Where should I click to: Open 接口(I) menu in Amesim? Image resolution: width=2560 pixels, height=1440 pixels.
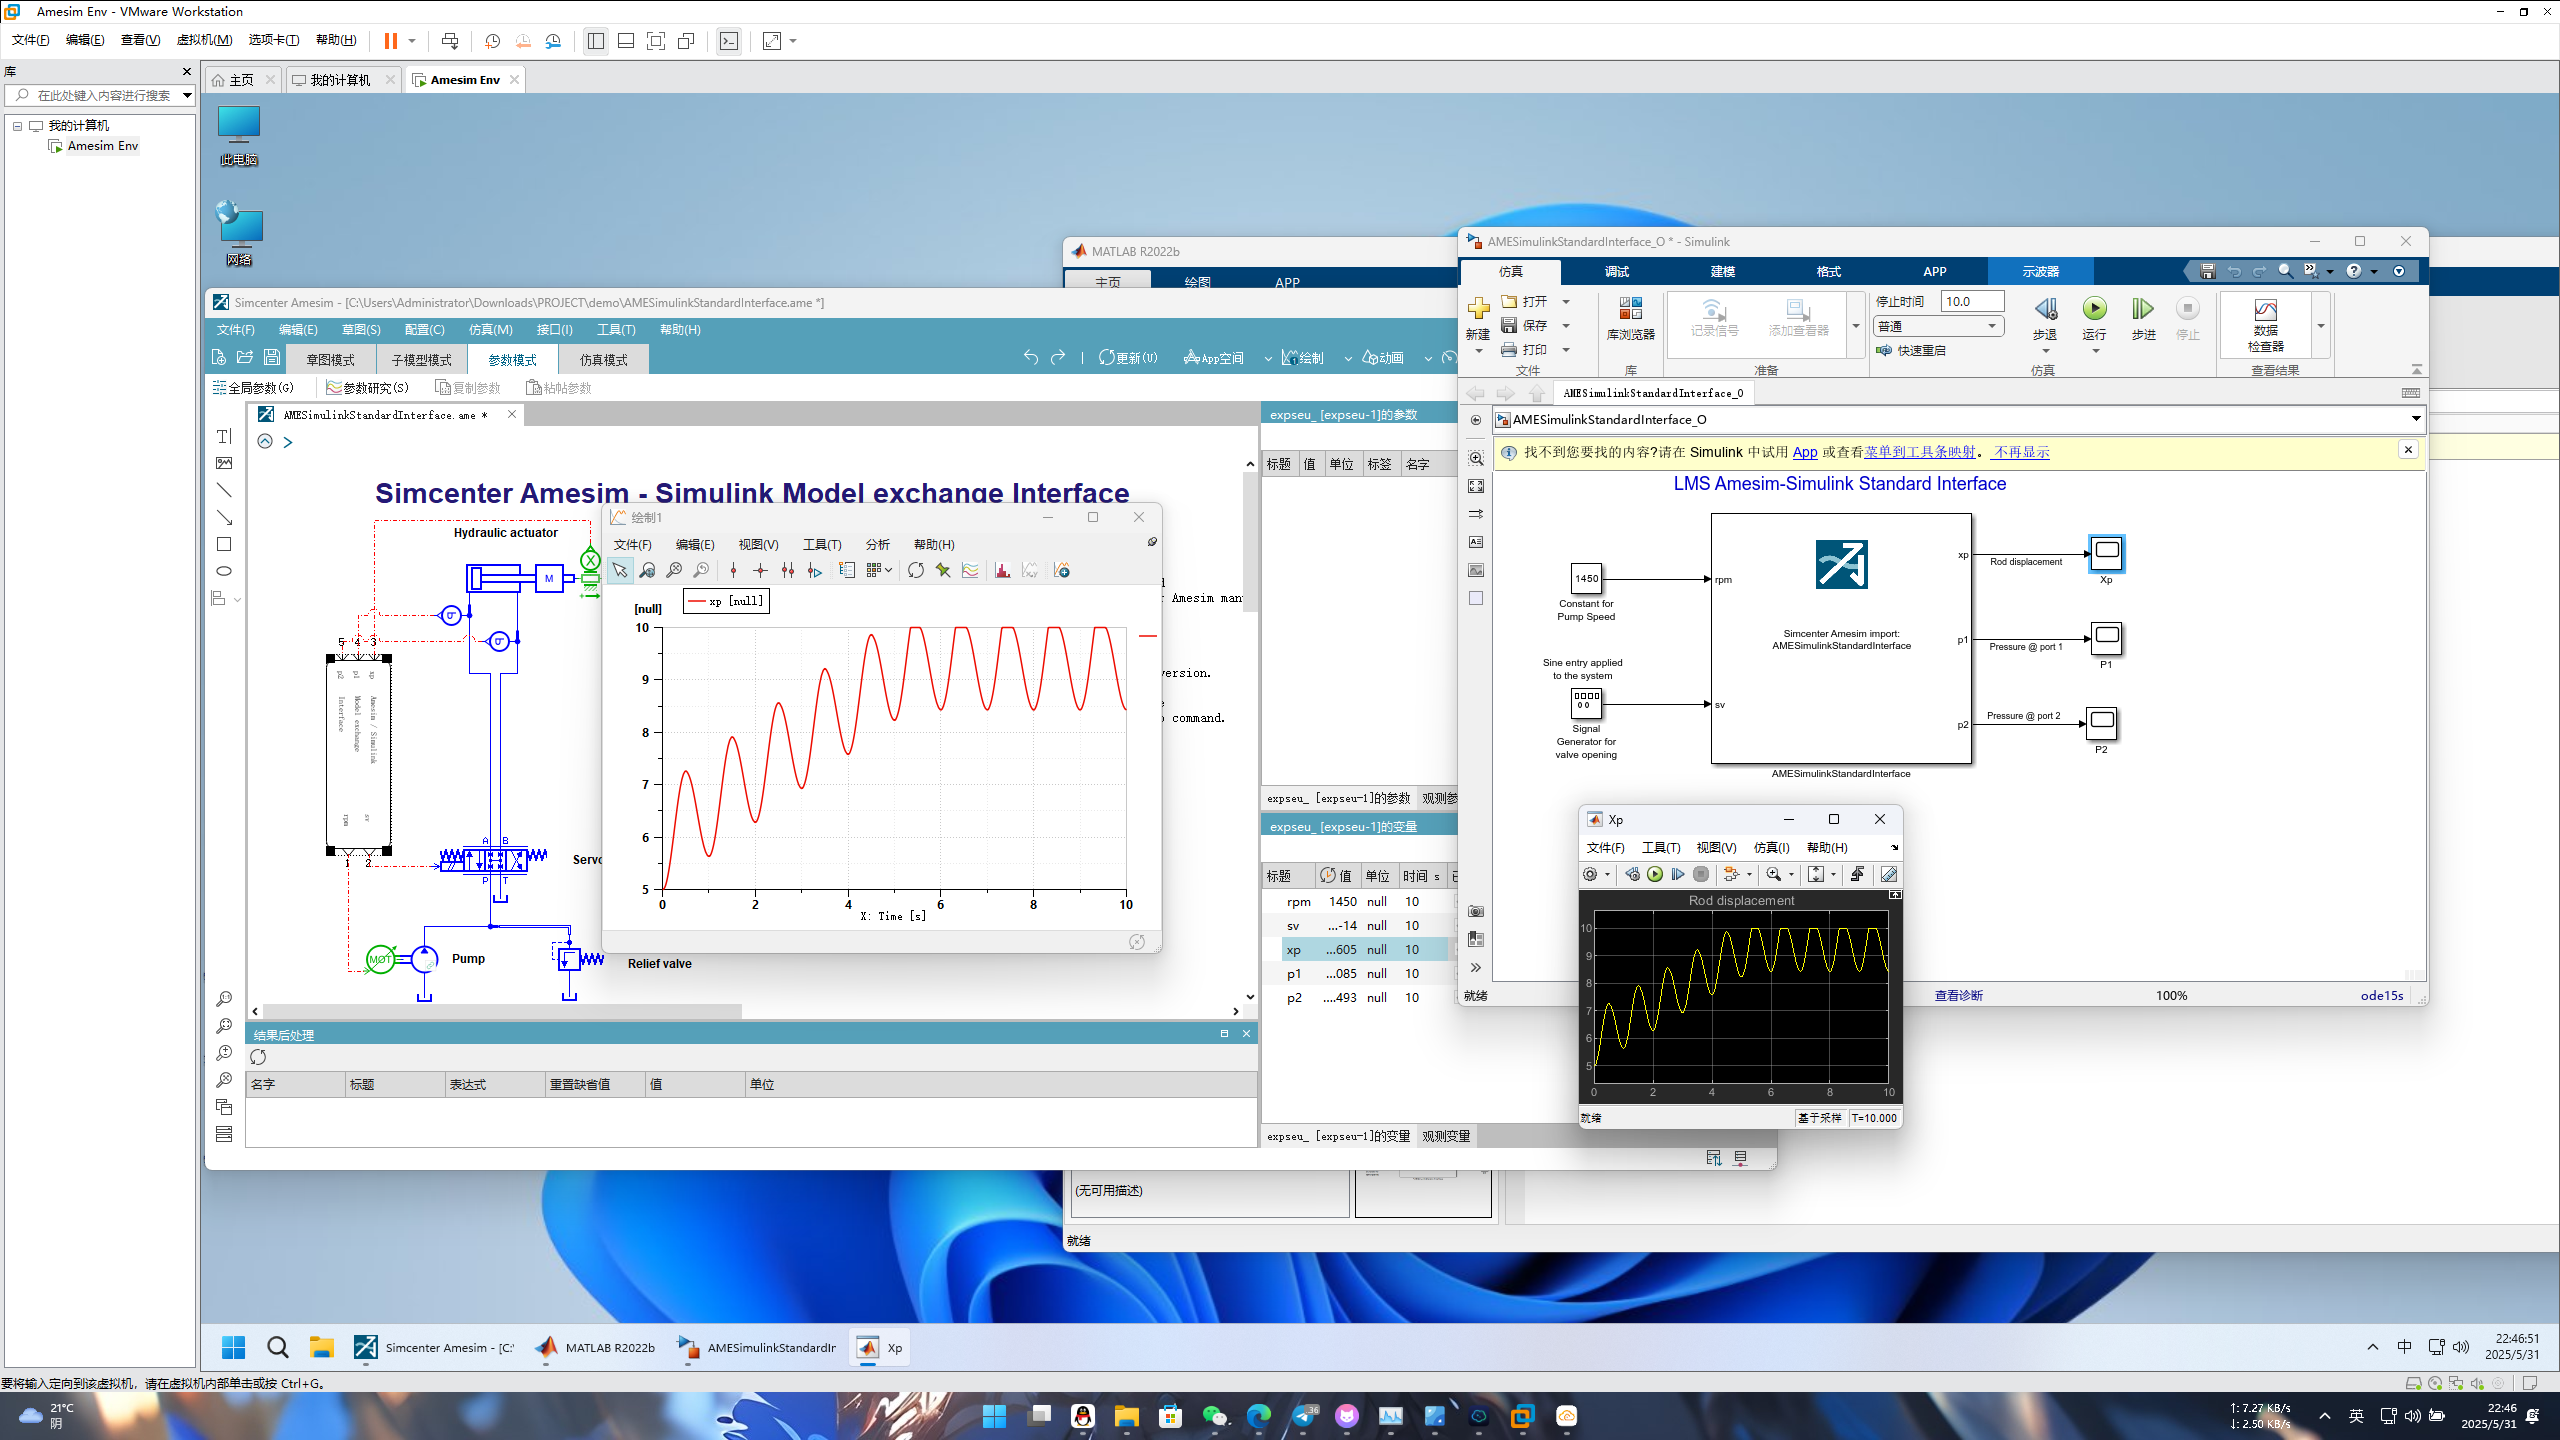555,329
